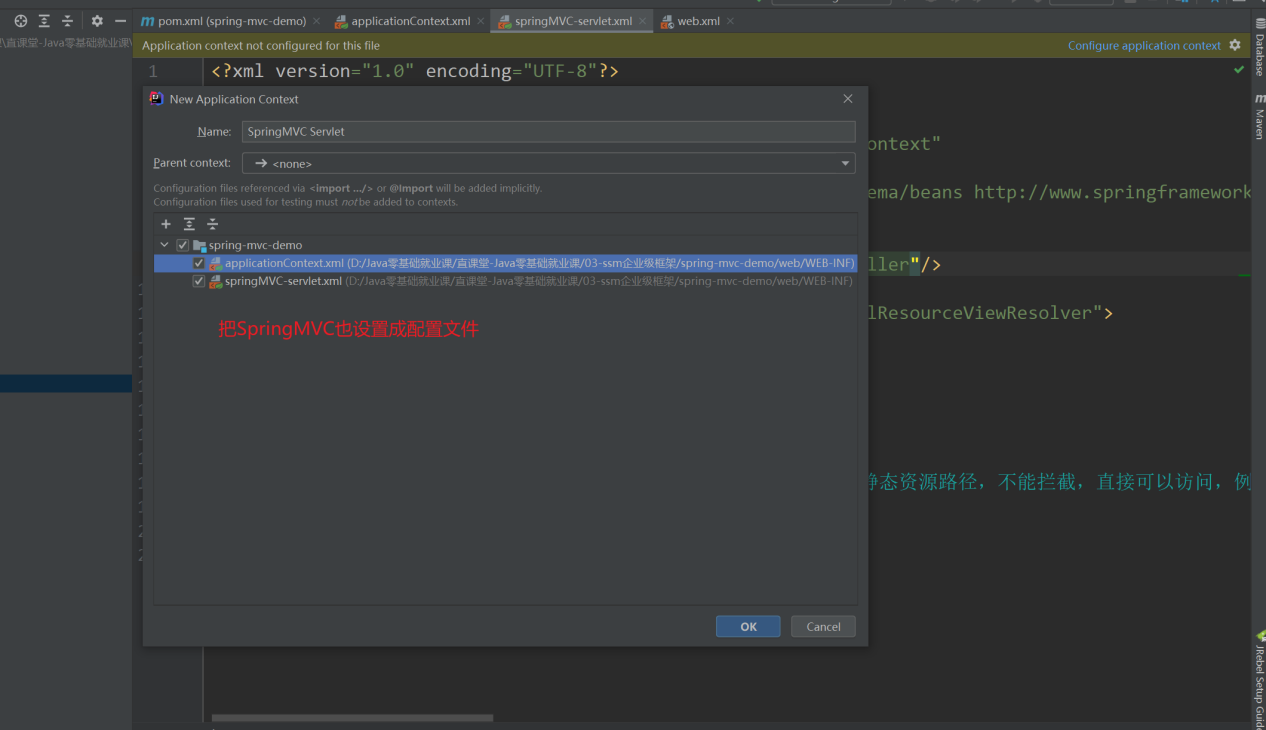Click spring-mvc-demo module folder icon
Screen dimensions: 1266x730
[199, 245]
